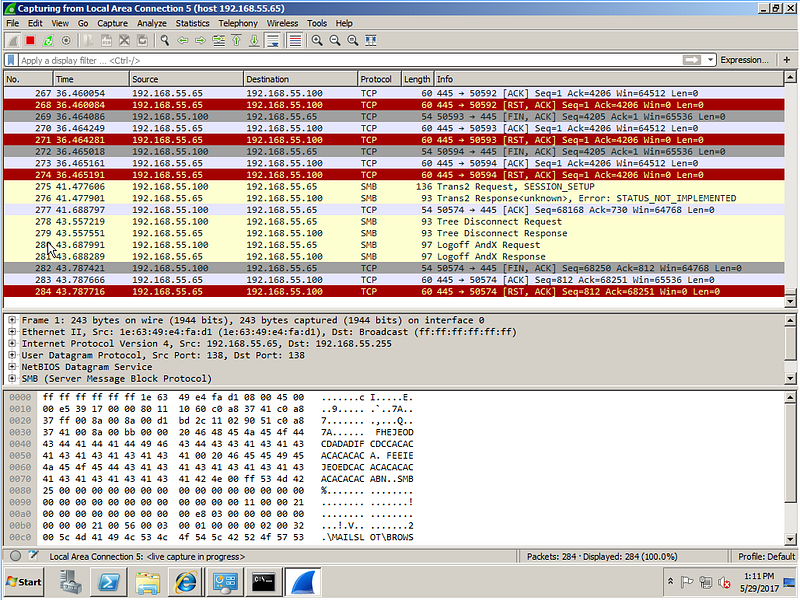The image size is (800, 600).
Task: Sort packets by the Protocol column header
Action: pyautogui.click(x=379, y=79)
